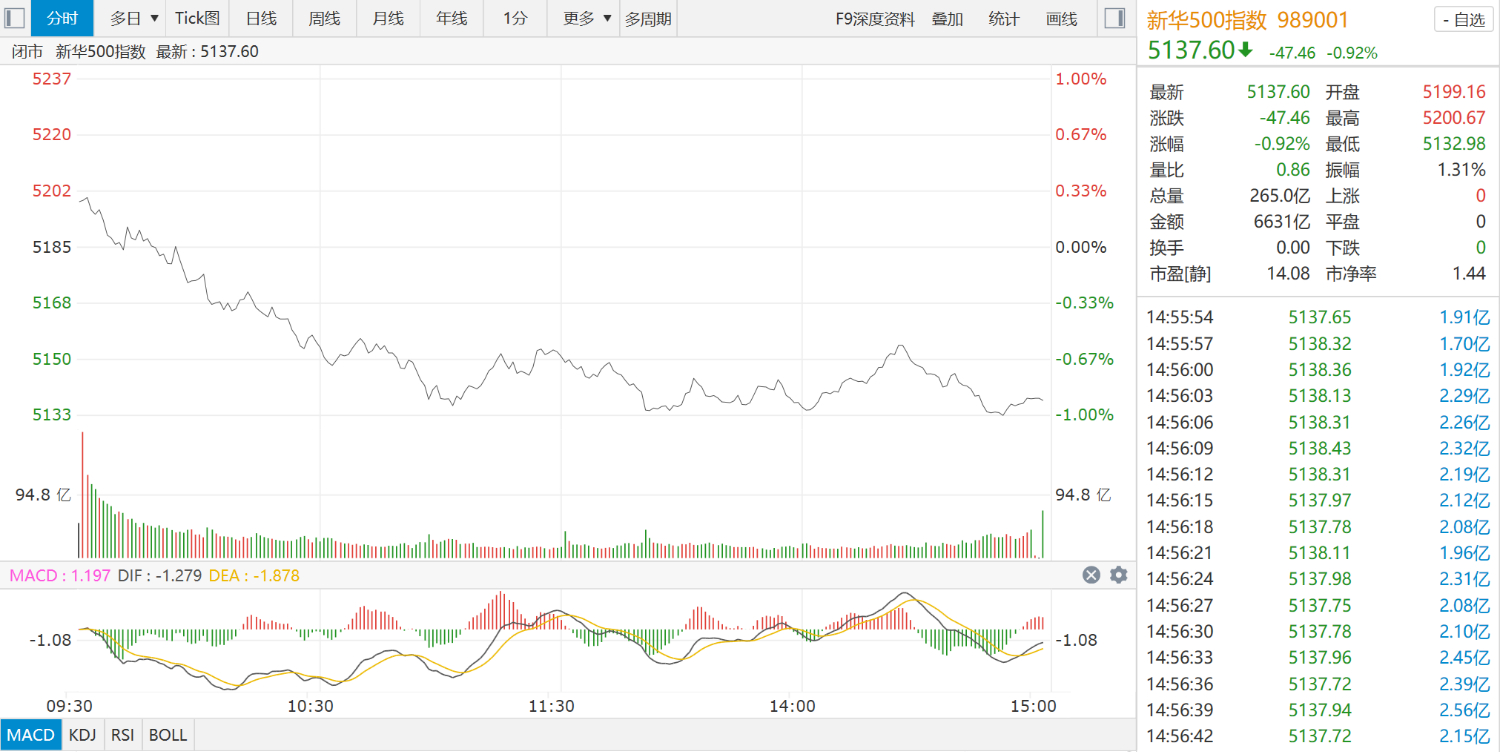Switch to the Tick图 view
This screenshot has height=752, width=1500.
(197, 19)
